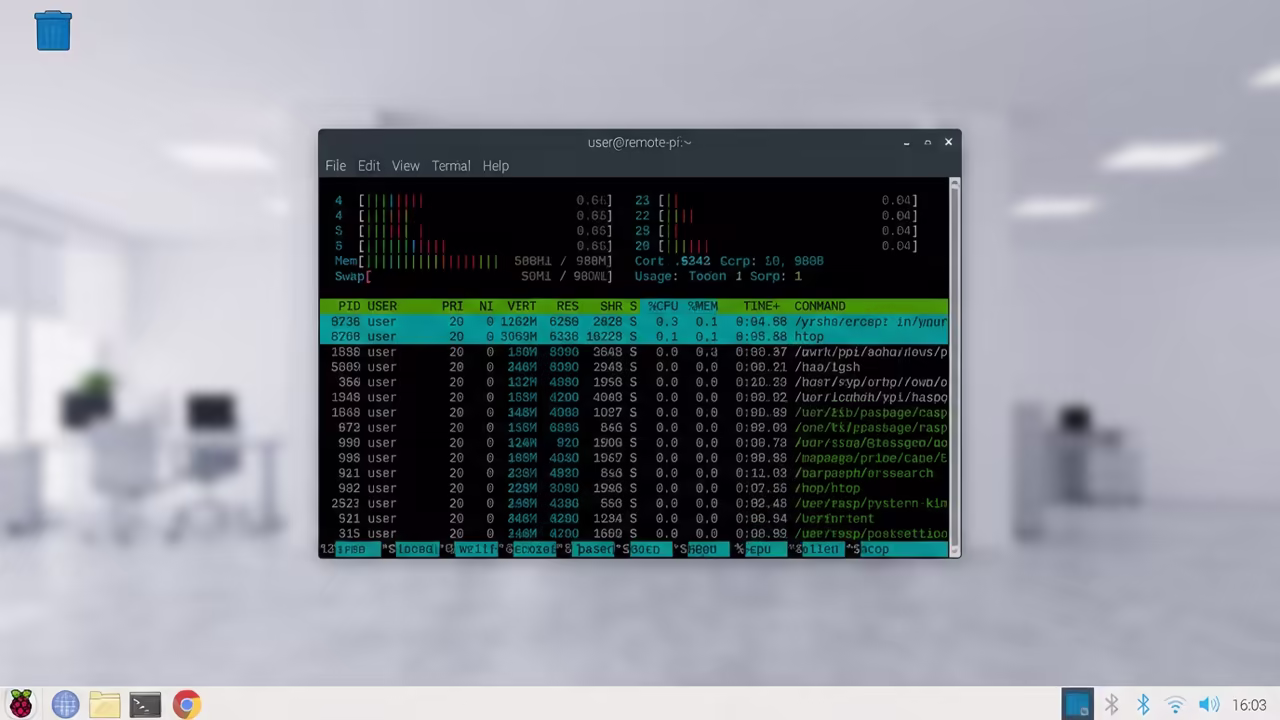1280x720 pixels.
Task: Click the terminal's vertical scrollbar
Action: click(955, 366)
